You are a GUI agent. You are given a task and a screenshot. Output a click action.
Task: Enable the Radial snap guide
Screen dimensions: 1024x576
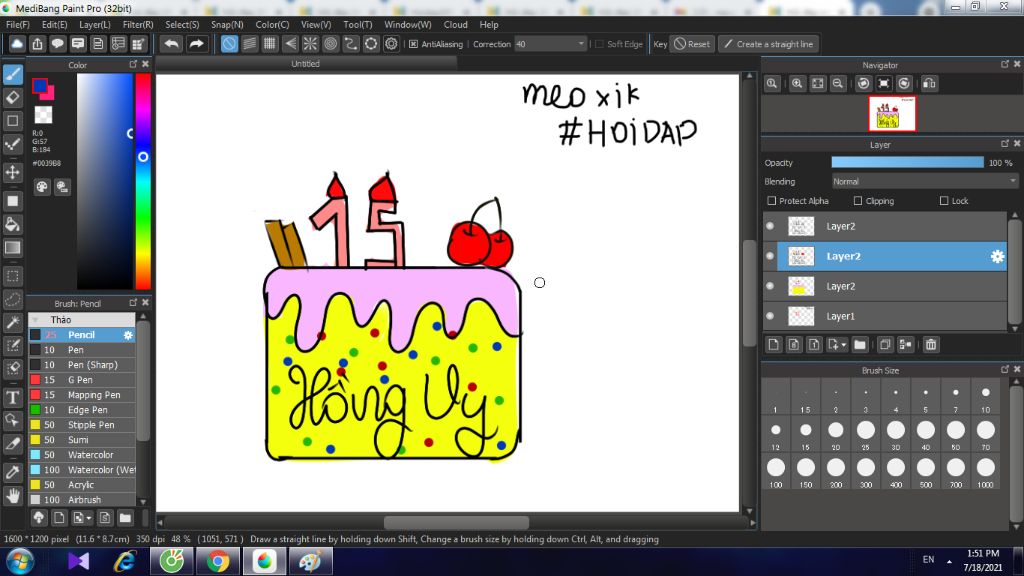click(x=310, y=44)
